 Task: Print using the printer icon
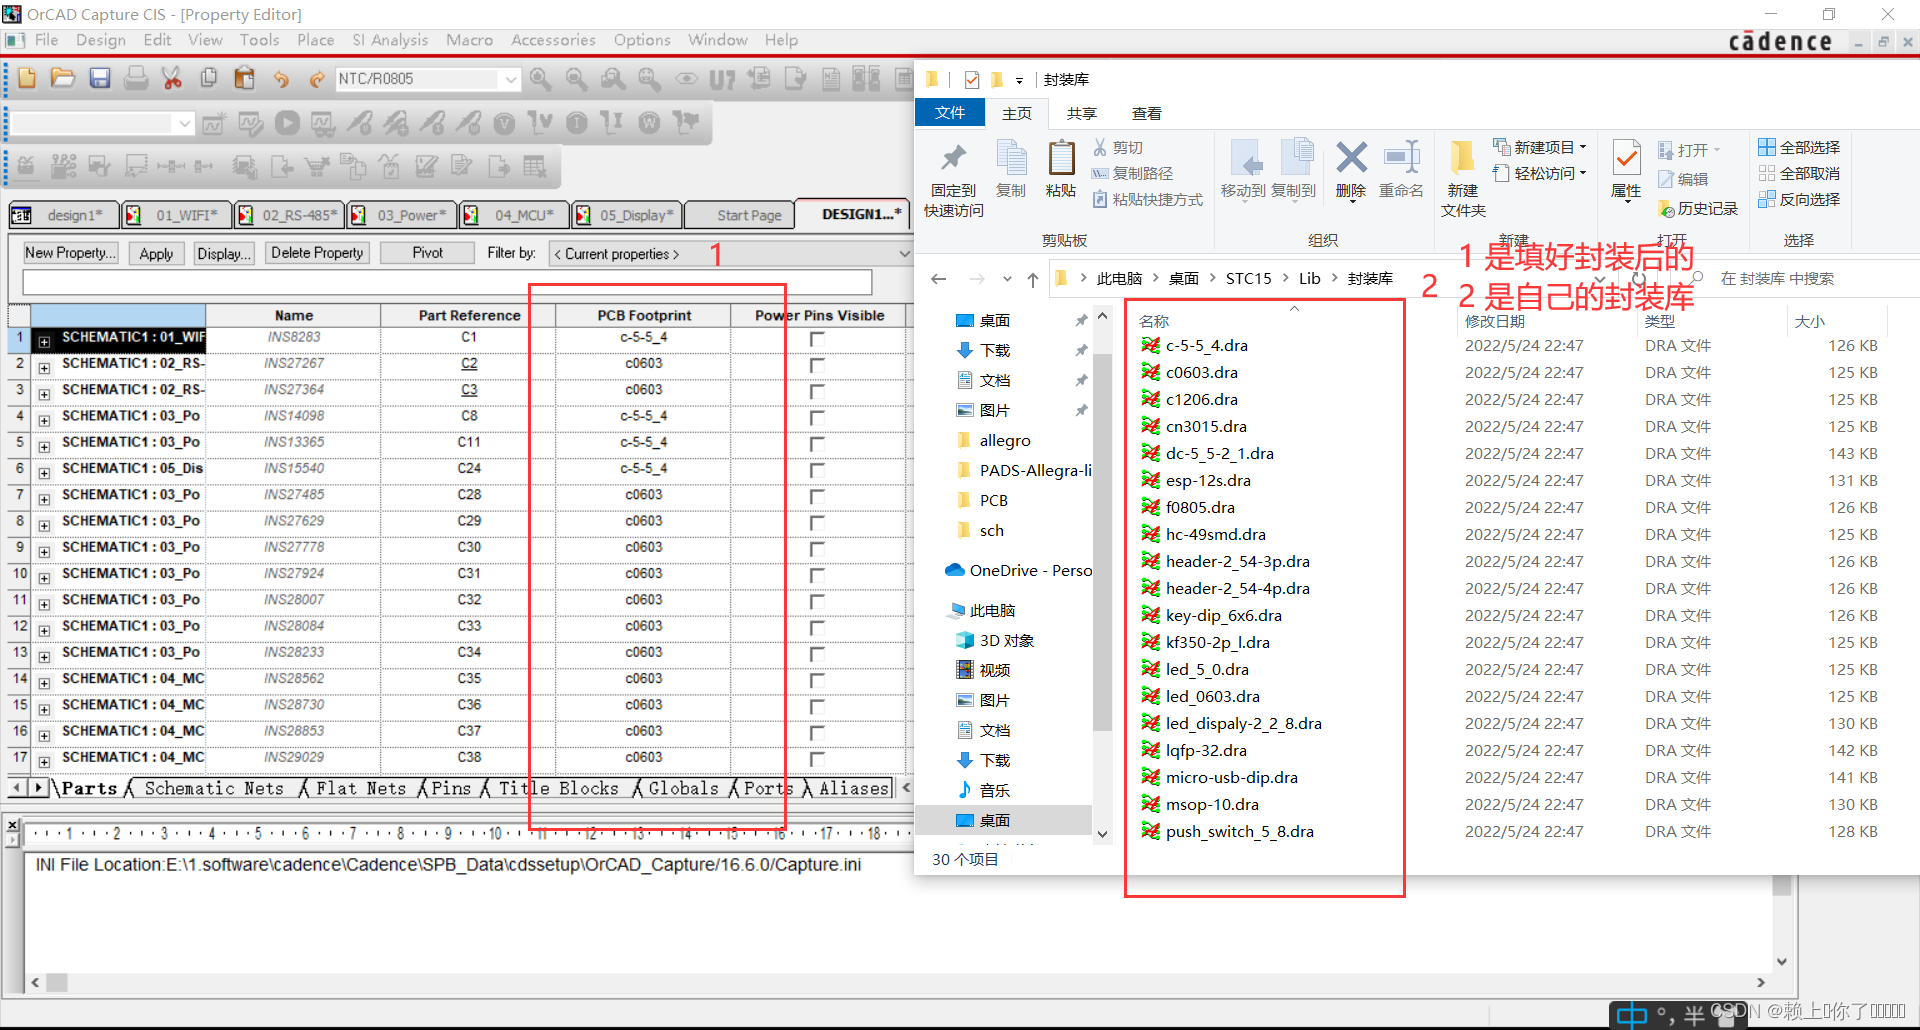point(136,78)
